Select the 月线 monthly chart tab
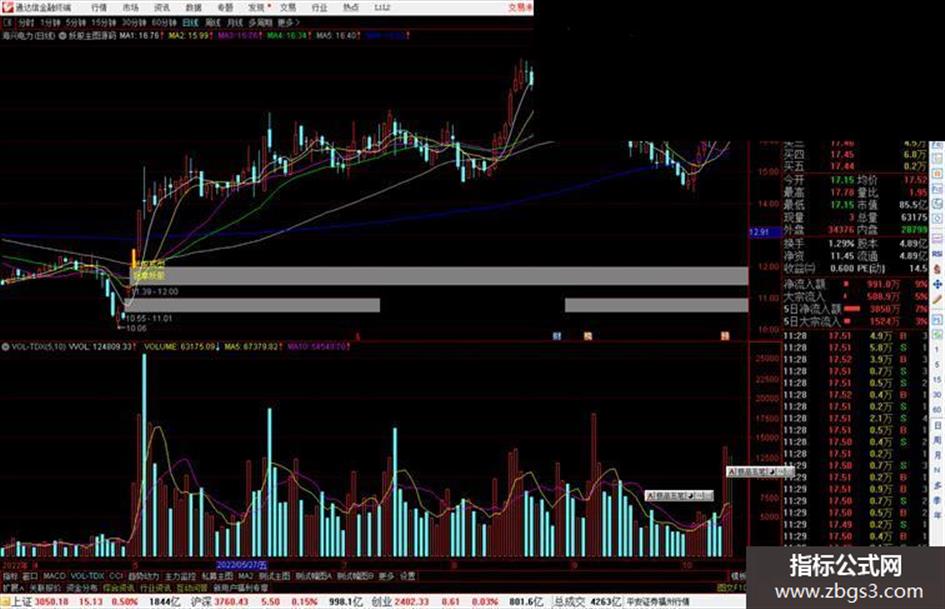The height and width of the screenshot is (609, 945). click(x=234, y=22)
